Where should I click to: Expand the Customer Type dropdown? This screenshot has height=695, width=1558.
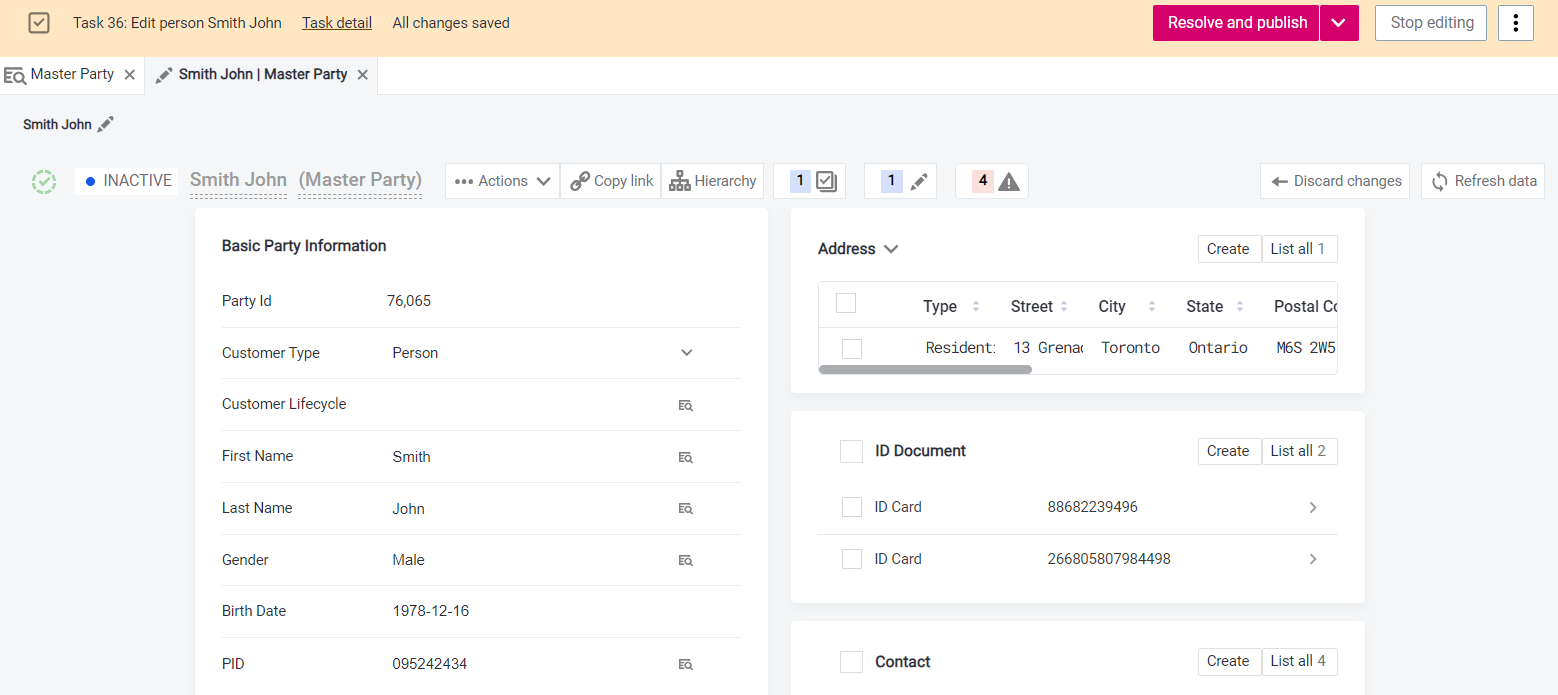686,353
